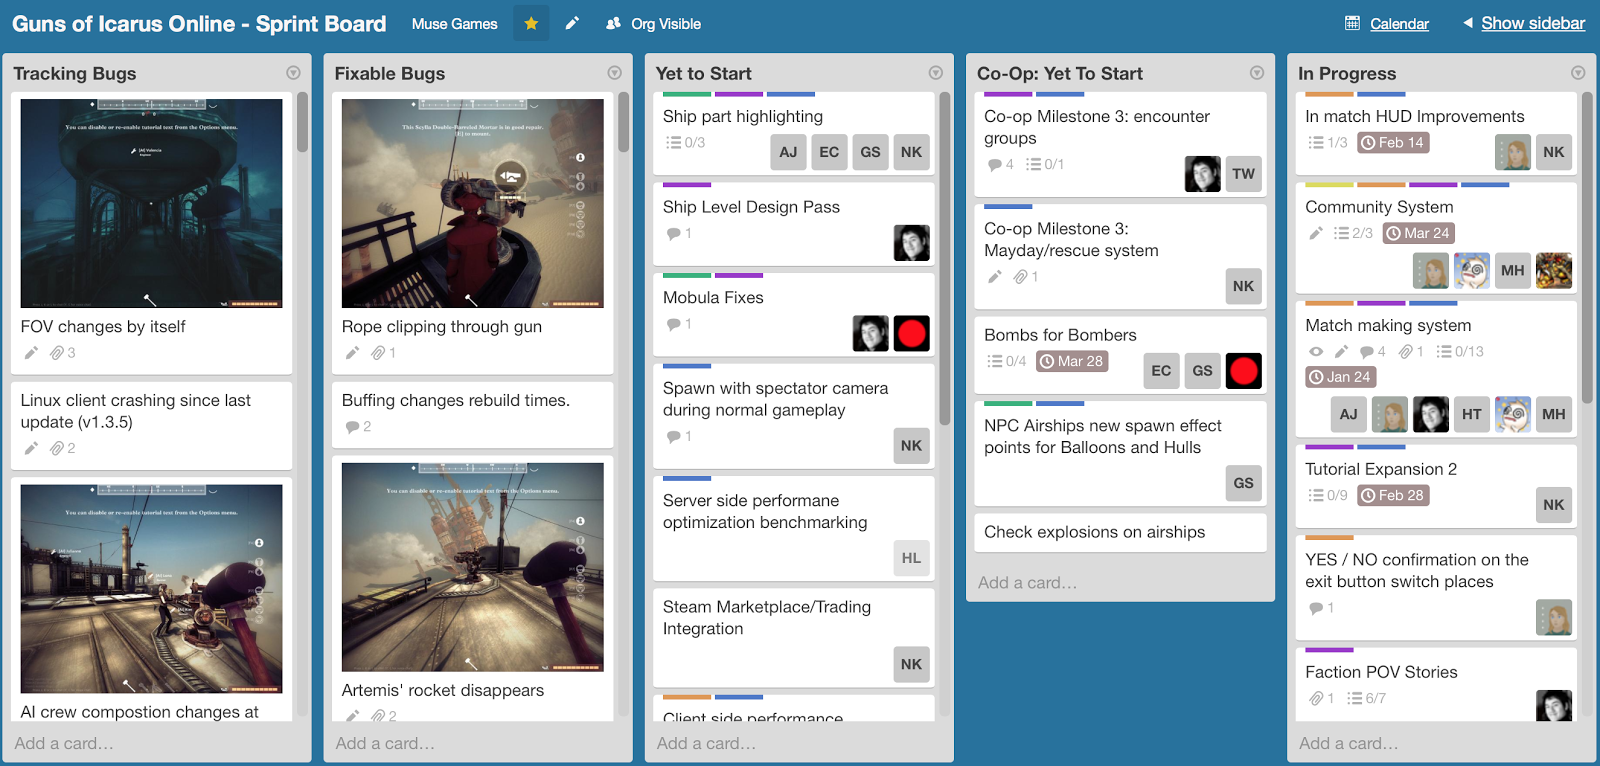Click the member photo on Ship Level Design Pass
1600x766 pixels.
(911, 243)
